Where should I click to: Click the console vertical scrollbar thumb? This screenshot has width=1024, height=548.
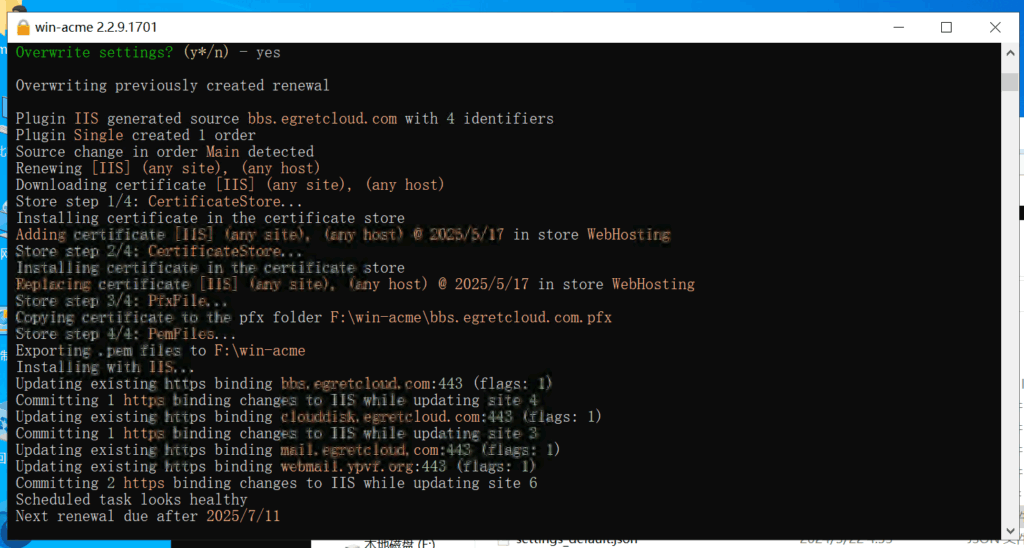pos(1009,81)
